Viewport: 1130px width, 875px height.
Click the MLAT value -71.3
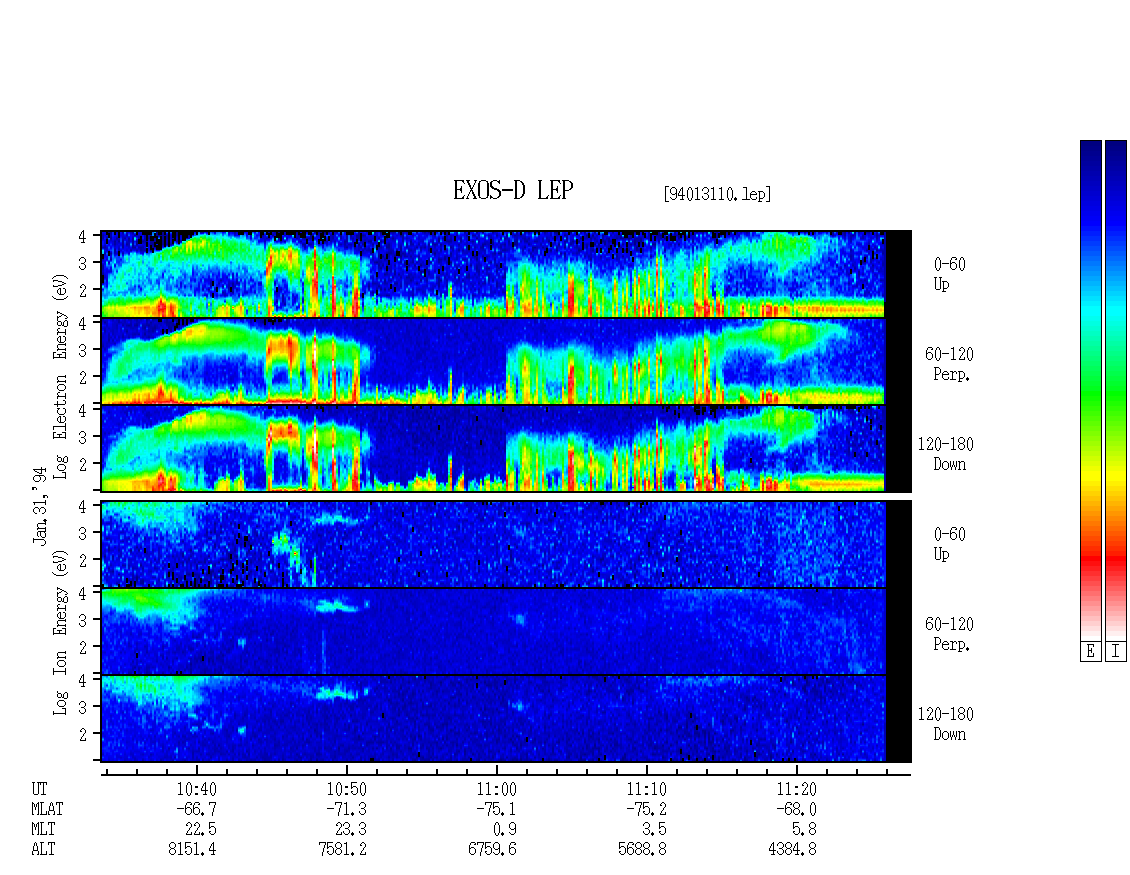coord(347,809)
